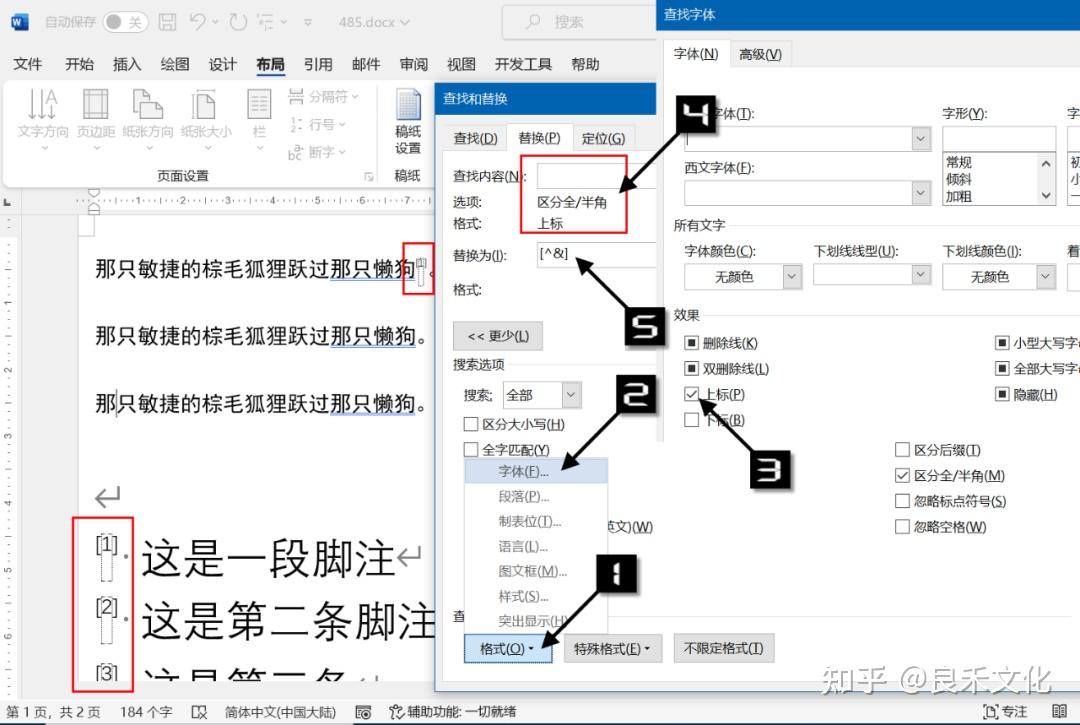Click the 文字方向 text direction icon
This screenshot has height=725, width=1080.
43,104
